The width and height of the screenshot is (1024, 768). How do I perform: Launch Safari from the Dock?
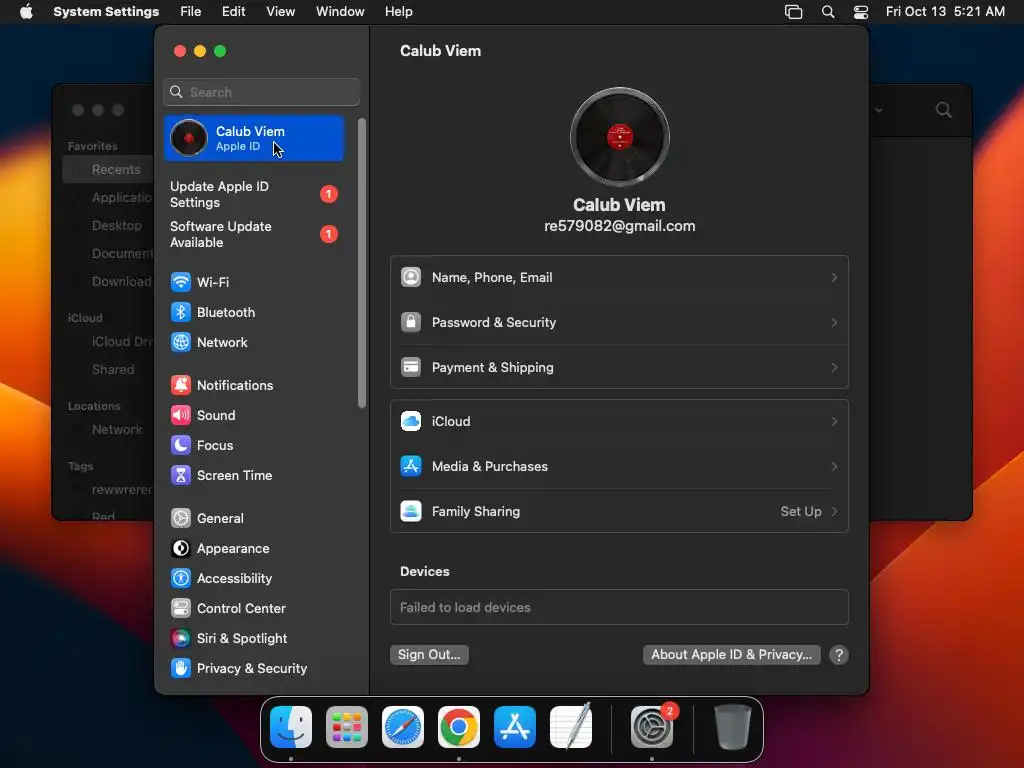403,727
